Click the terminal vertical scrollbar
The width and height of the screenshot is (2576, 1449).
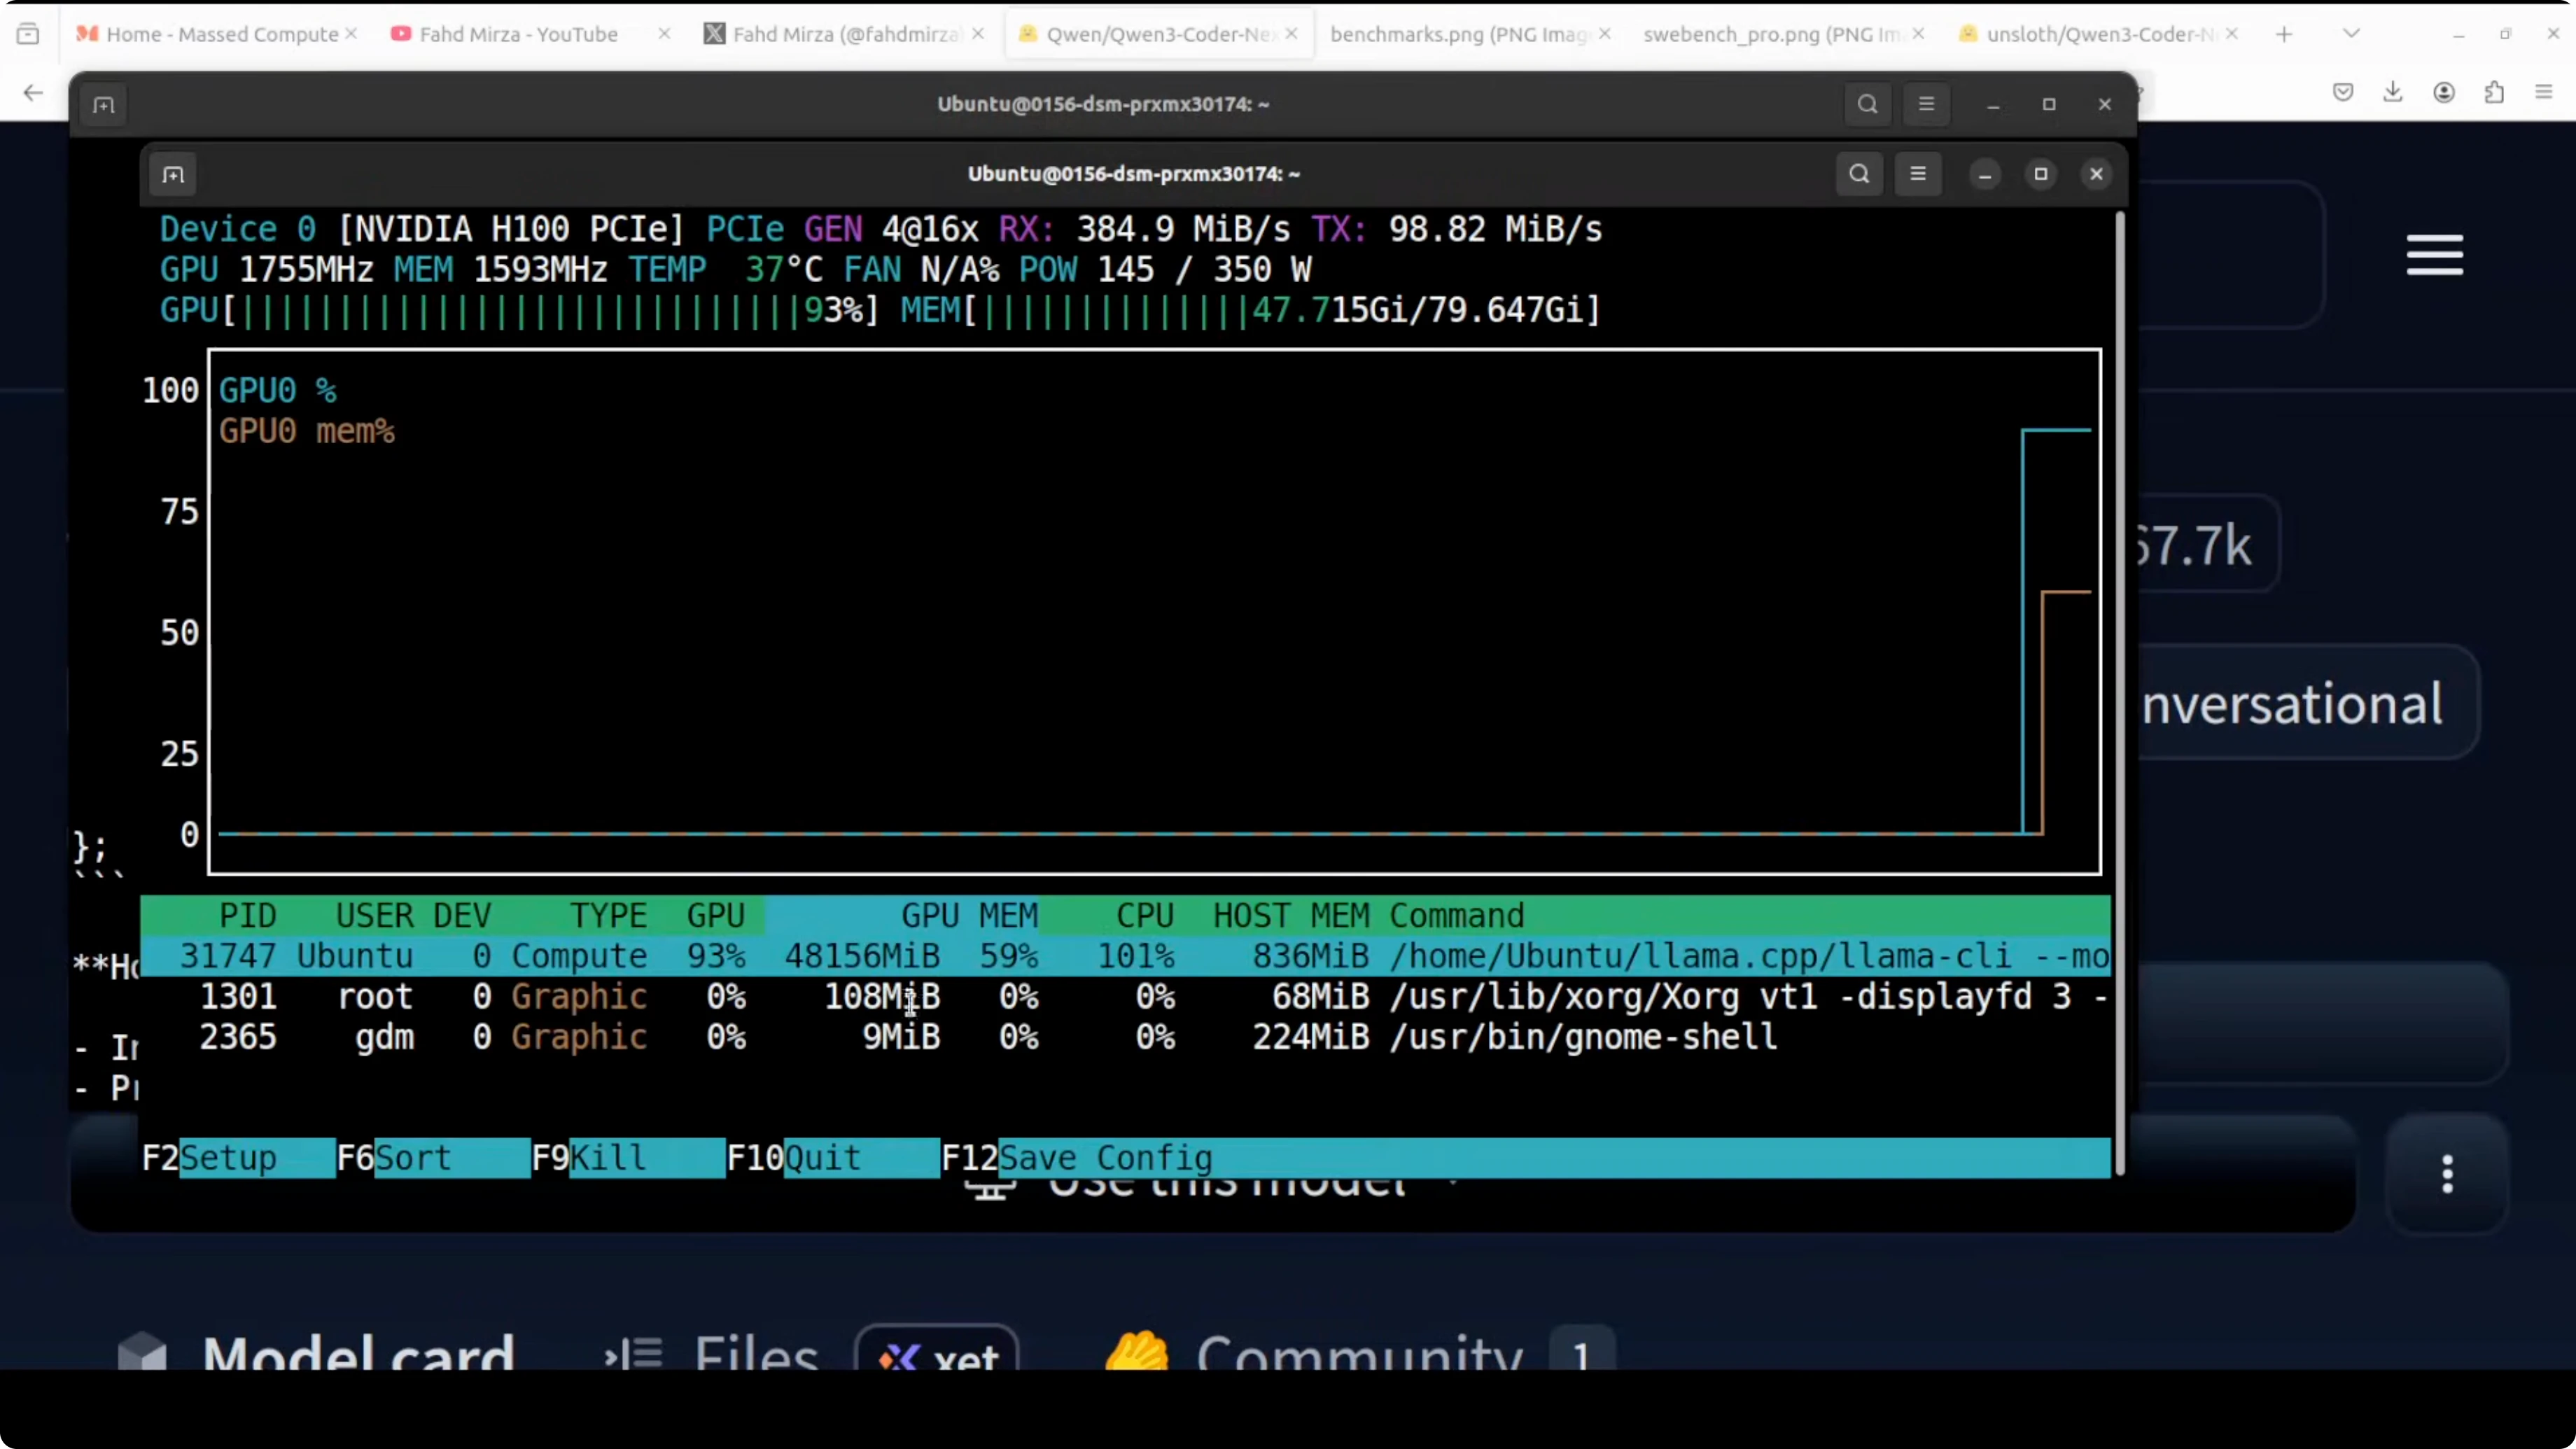[2119, 690]
